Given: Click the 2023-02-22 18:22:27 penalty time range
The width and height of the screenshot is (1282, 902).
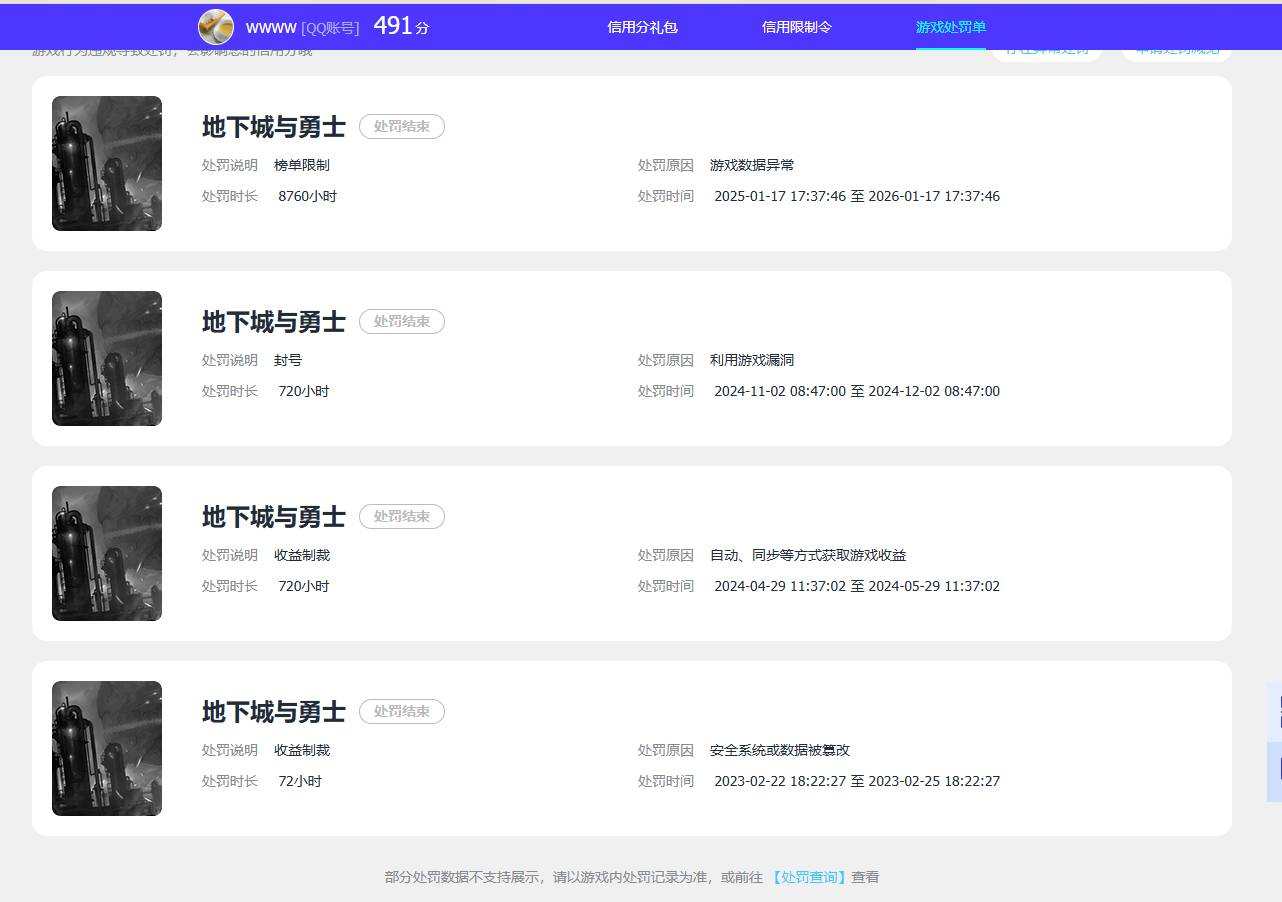Looking at the screenshot, I should coord(857,781).
